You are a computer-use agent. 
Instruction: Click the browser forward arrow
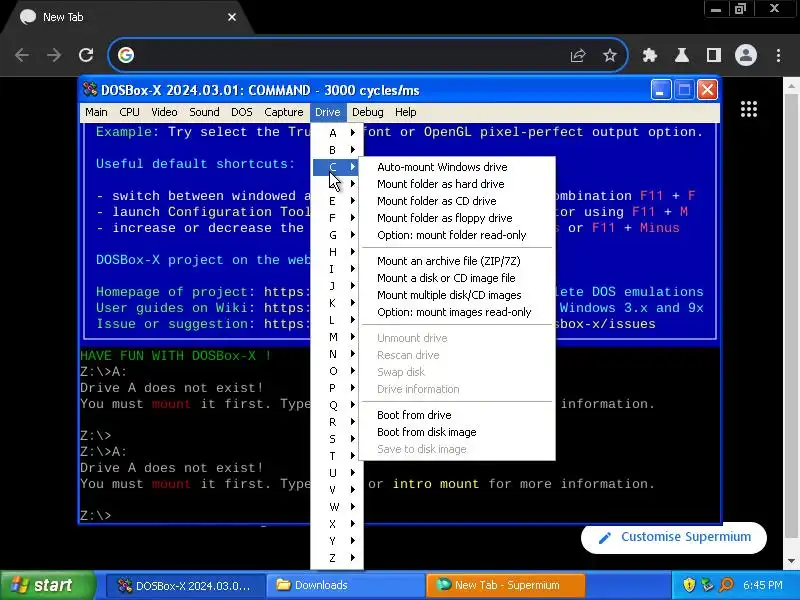coord(54,55)
